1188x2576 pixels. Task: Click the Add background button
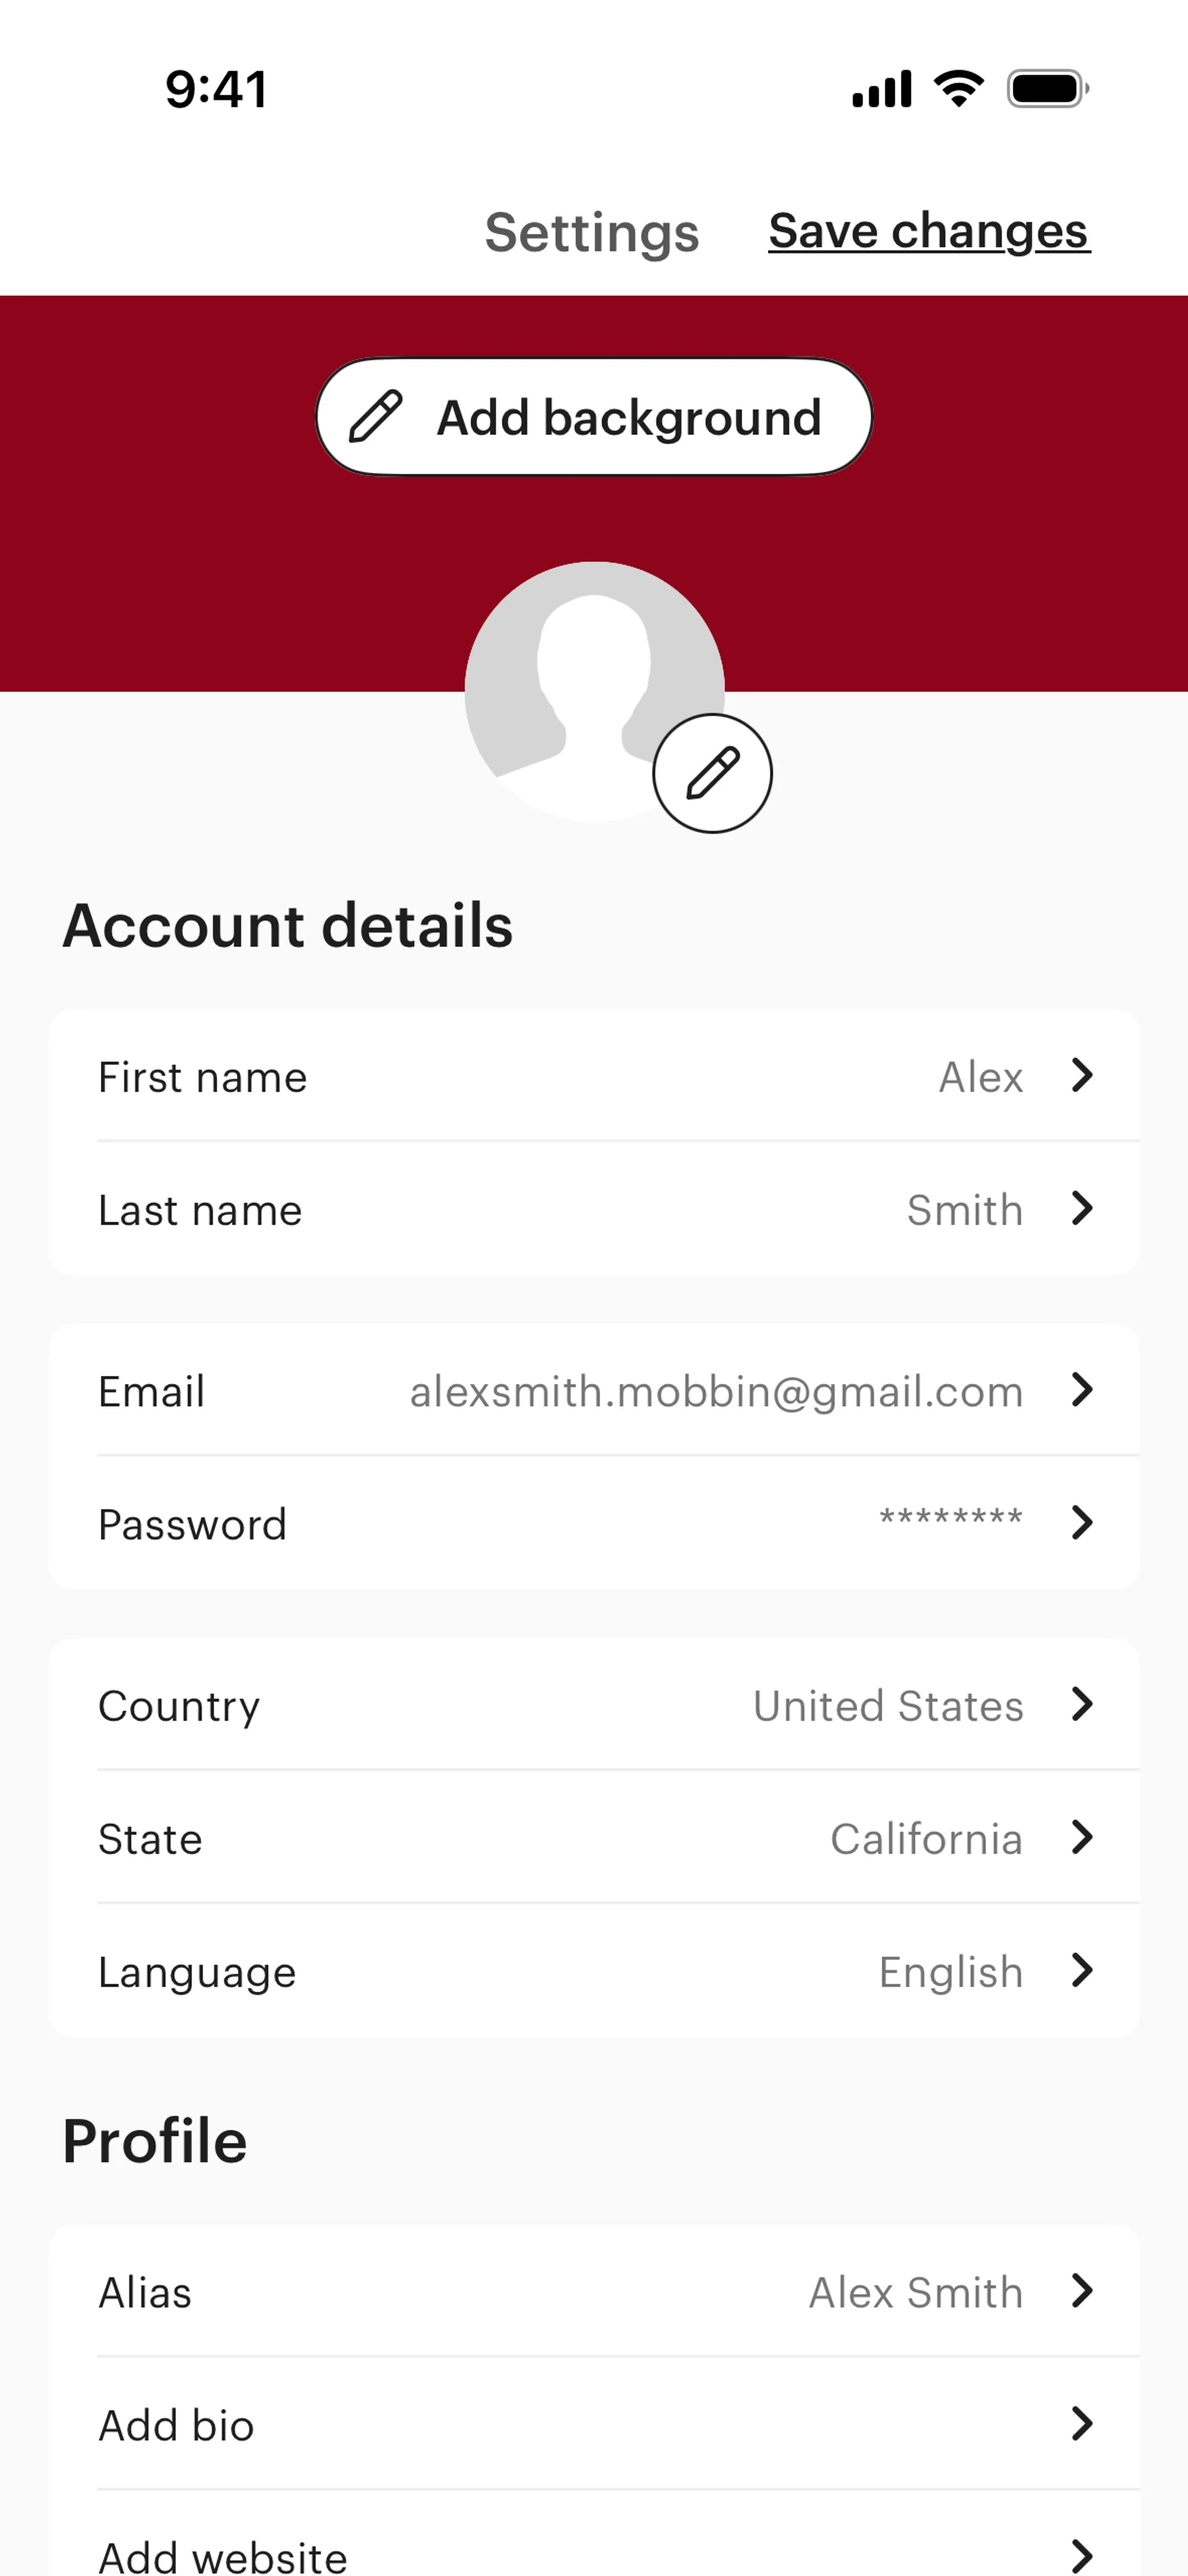click(x=594, y=417)
